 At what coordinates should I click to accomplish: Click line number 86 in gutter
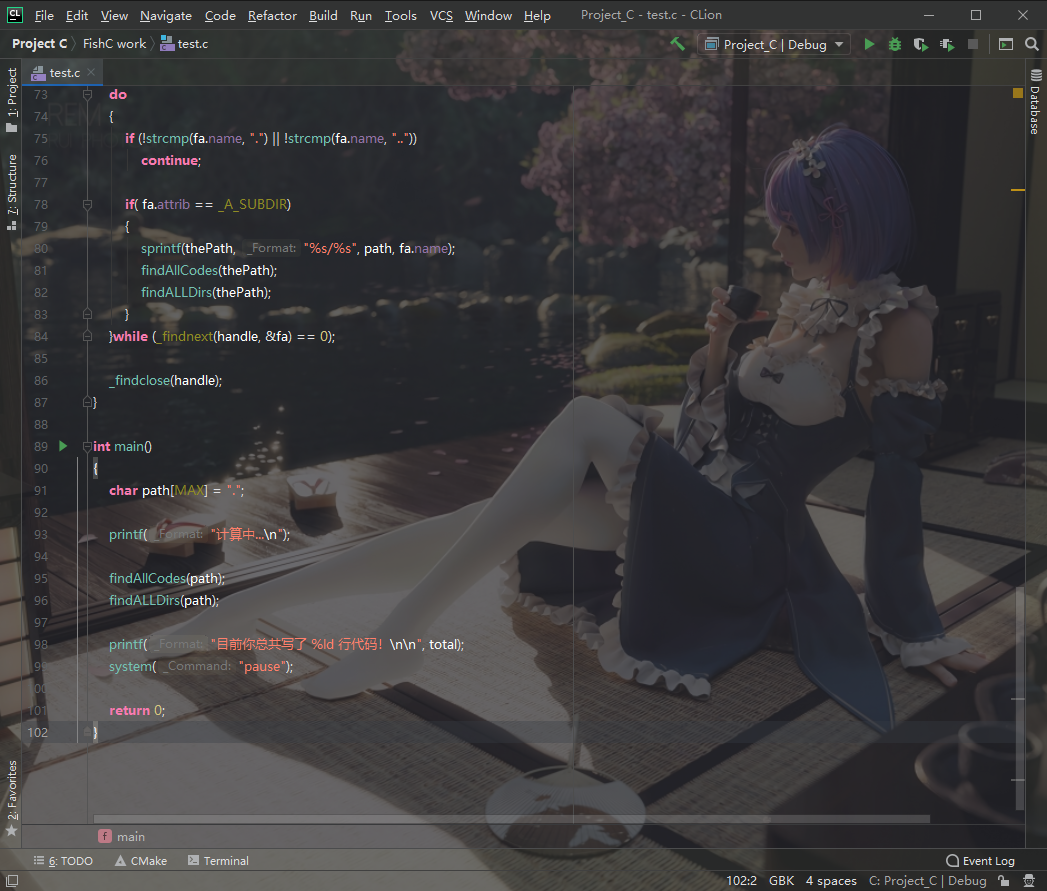(x=41, y=381)
